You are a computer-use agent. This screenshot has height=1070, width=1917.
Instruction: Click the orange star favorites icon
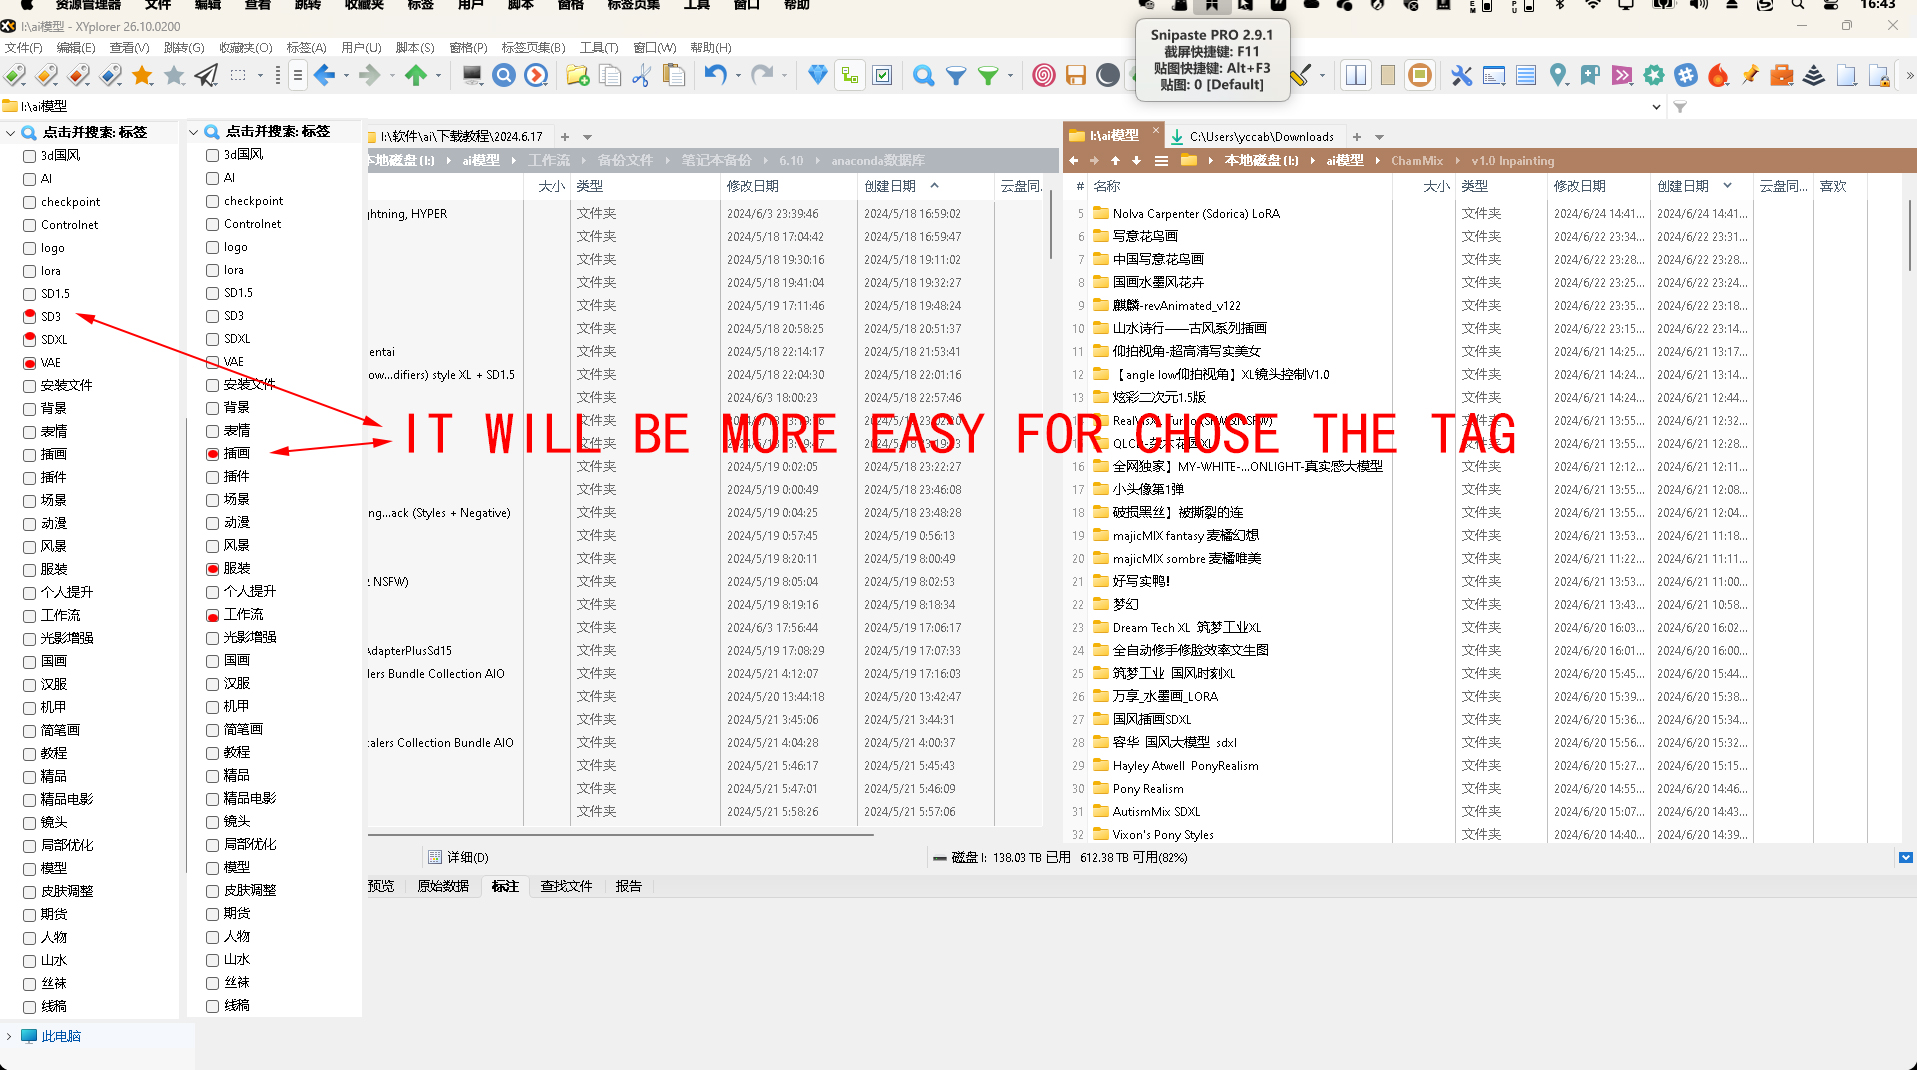143,75
